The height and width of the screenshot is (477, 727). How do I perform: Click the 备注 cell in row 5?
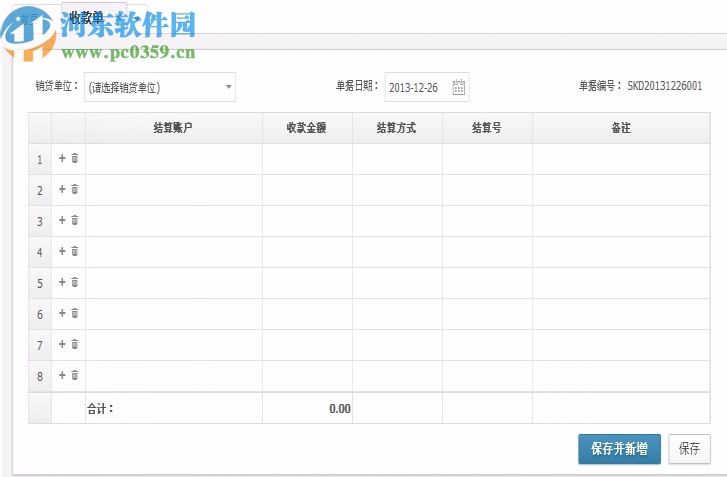tap(621, 283)
